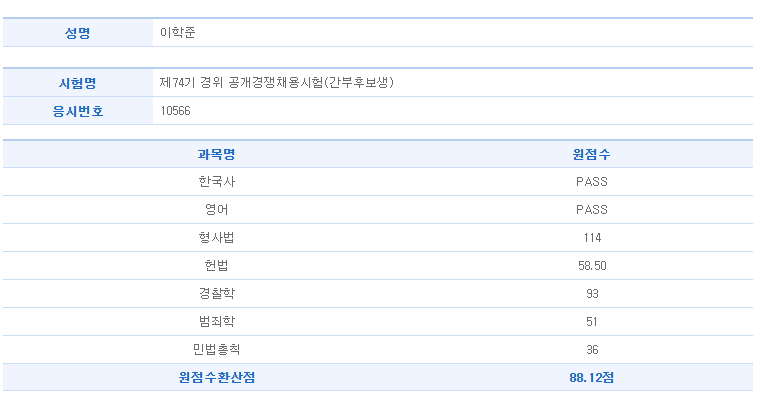
Task: Click the 시험명 header cell
Action: tap(78, 83)
